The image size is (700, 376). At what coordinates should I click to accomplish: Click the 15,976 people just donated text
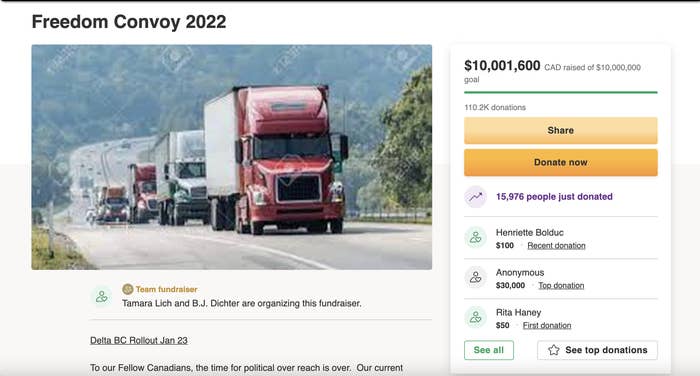pos(554,196)
